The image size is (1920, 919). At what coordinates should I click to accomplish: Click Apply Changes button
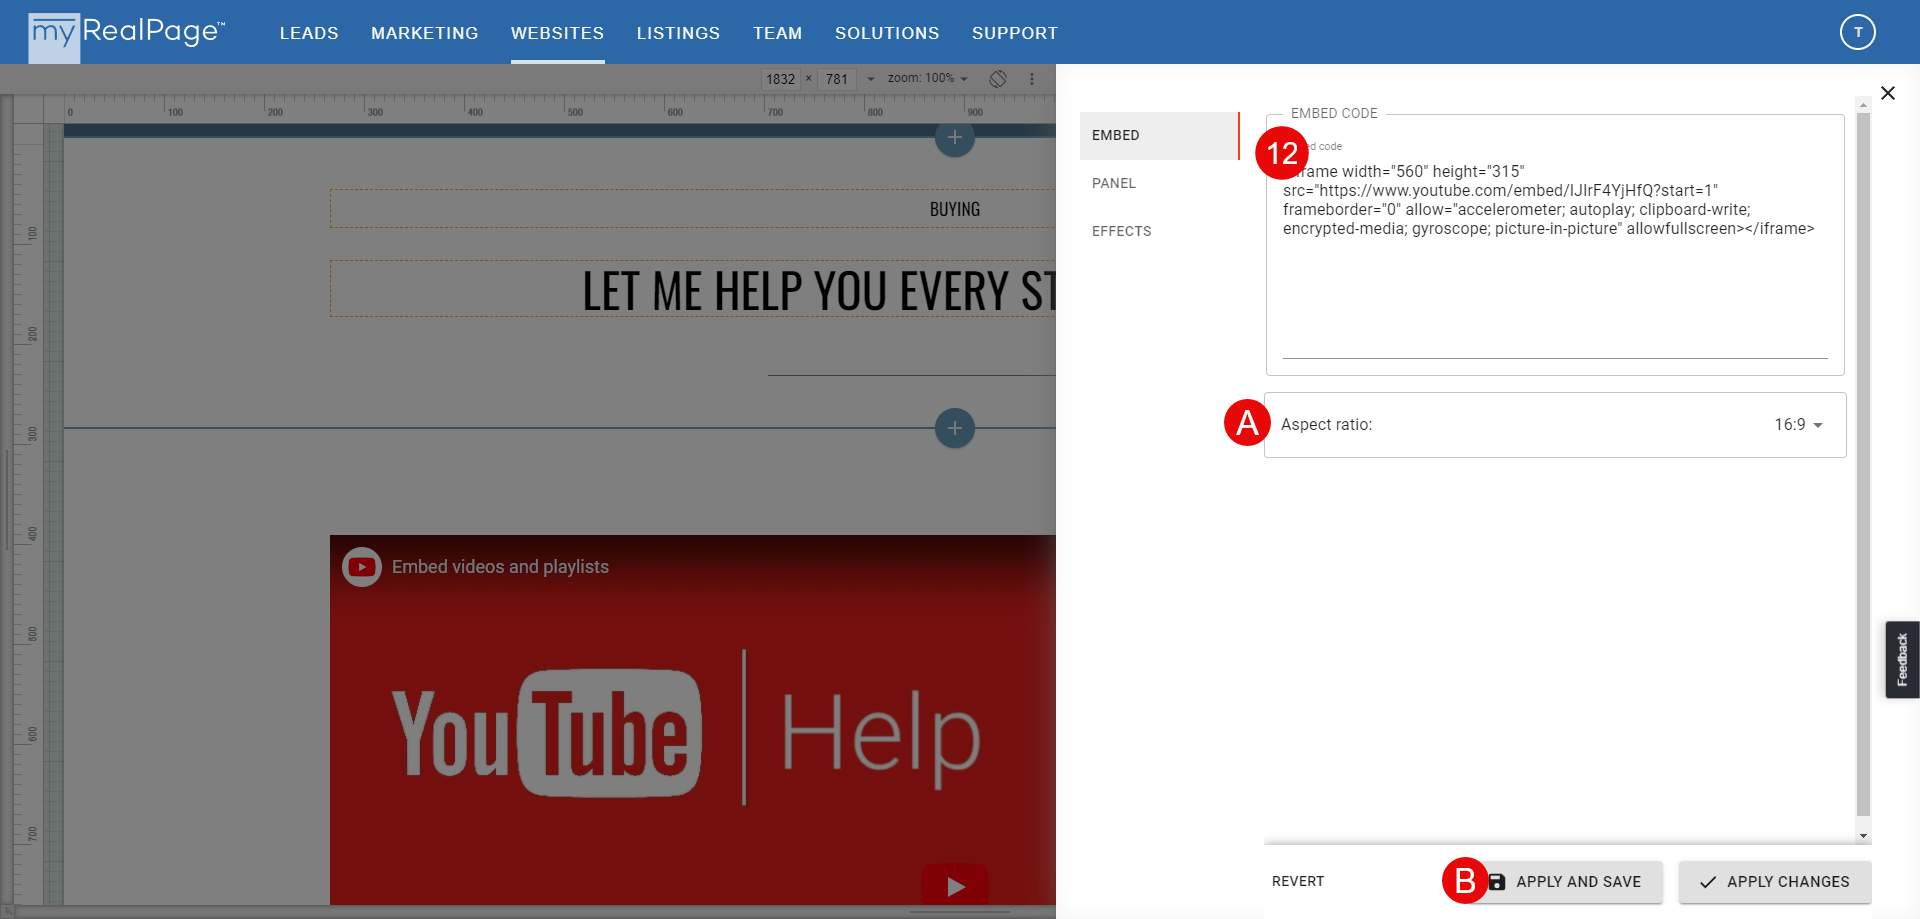click(1774, 882)
